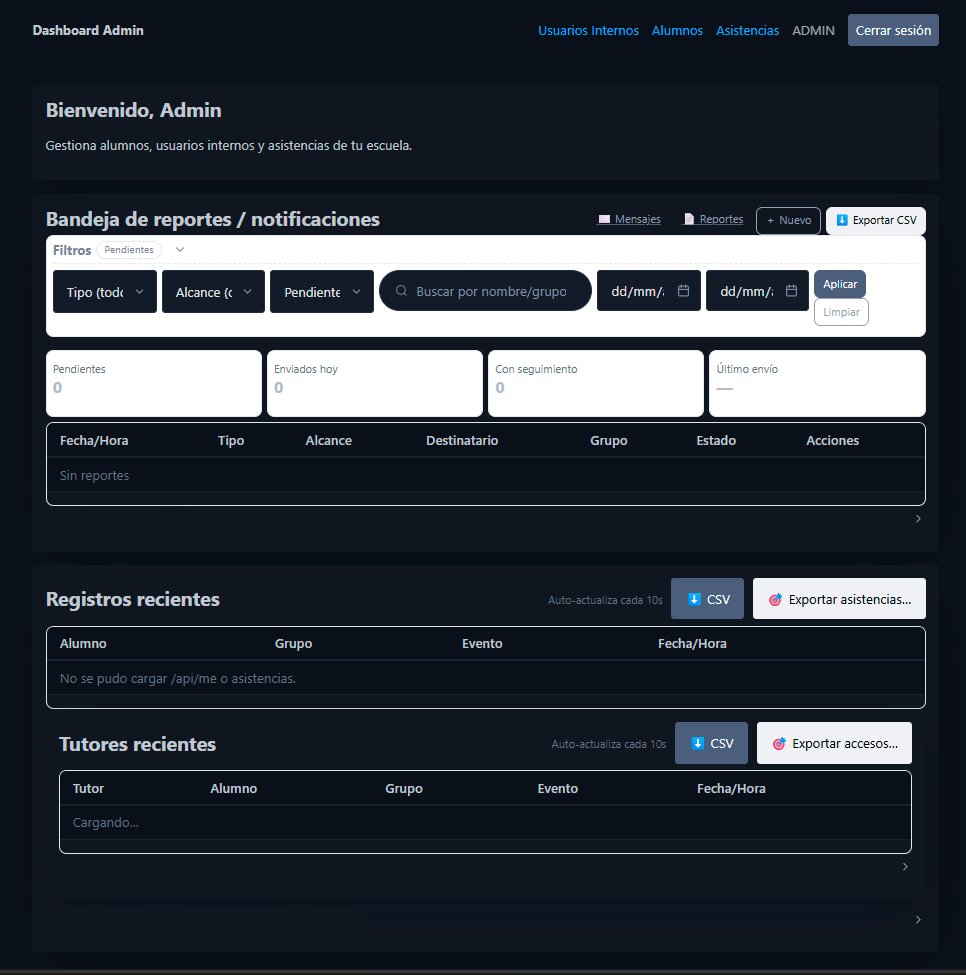
Task: Select the Alumnos navigation item
Action: 677,31
